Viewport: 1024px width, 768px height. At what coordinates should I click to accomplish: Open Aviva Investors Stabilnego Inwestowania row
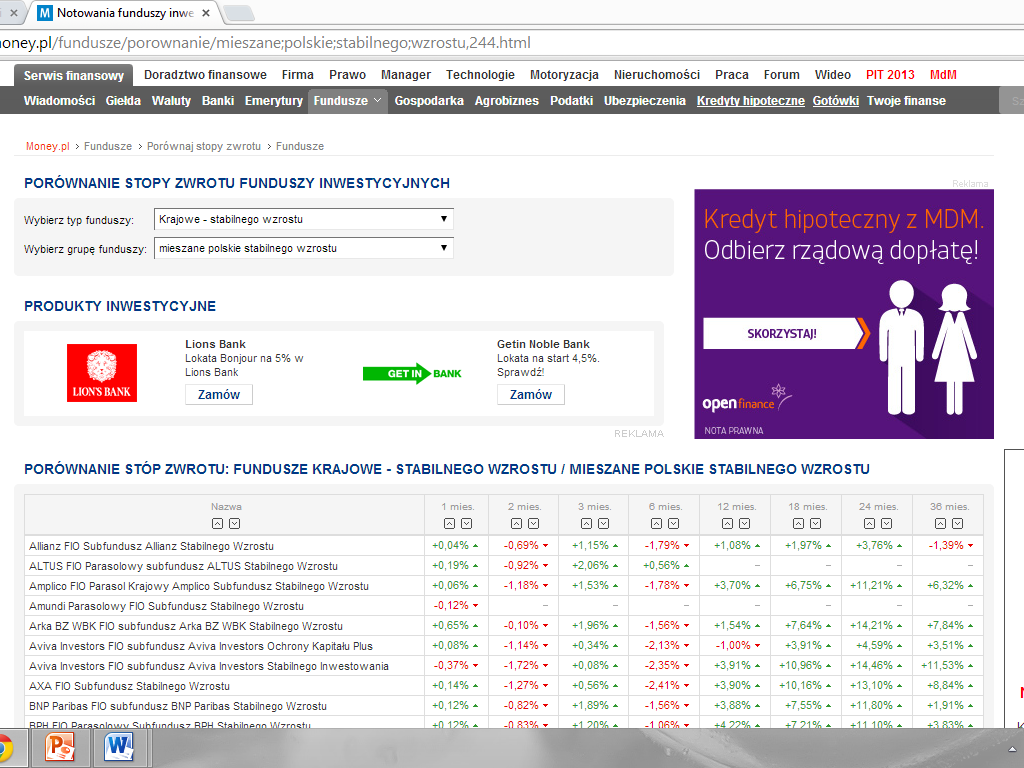pyautogui.click(x=208, y=666)
